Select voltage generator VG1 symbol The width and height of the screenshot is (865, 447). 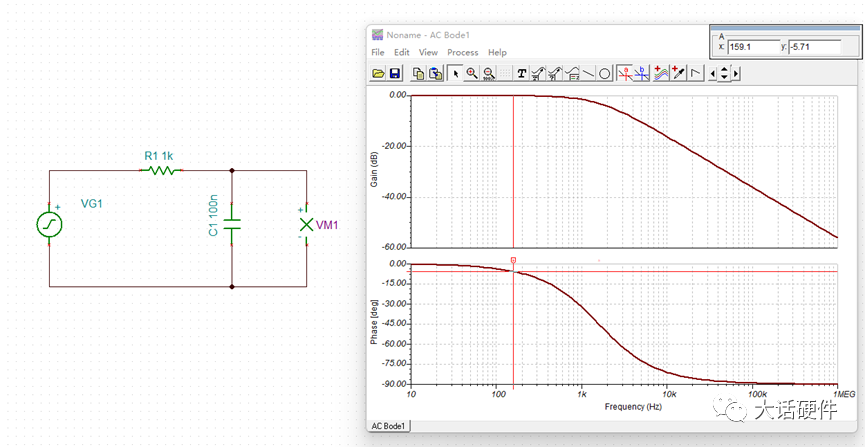[50, 224]
